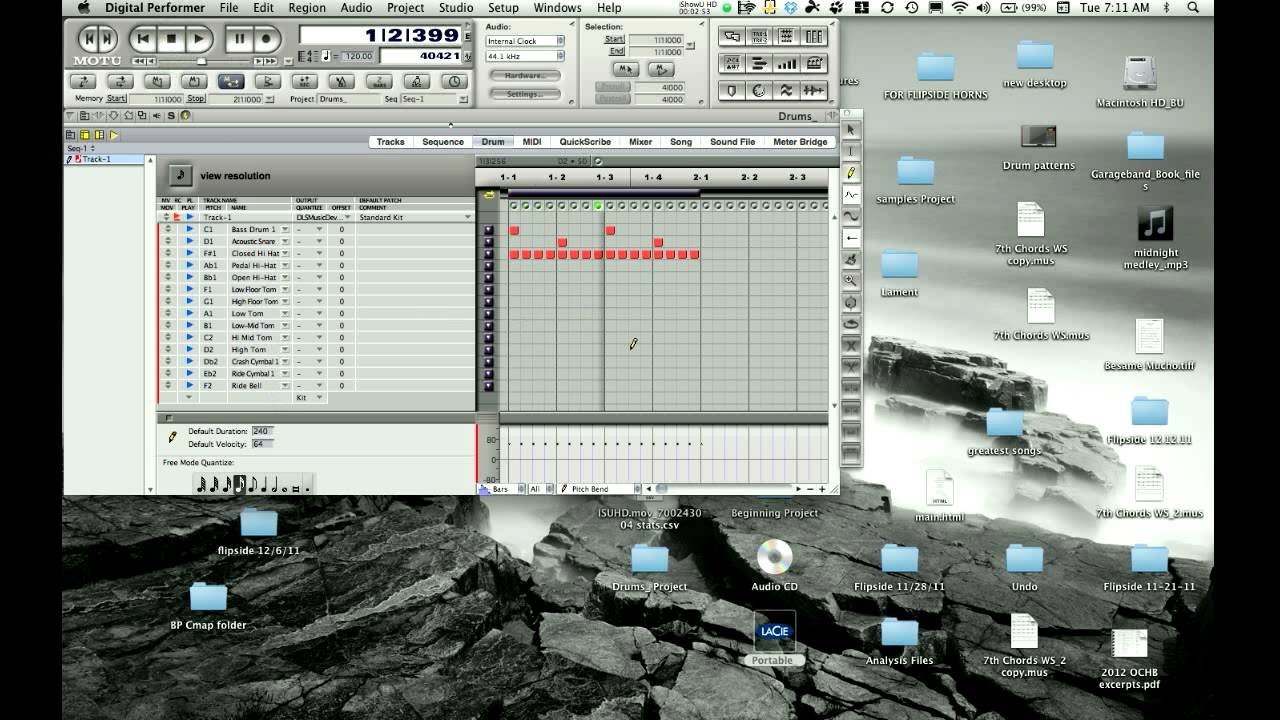Viewport: 1280px width, 720px height.
Task: Open the Closed Hi Hat name dropdown
Action: point(284,253)
